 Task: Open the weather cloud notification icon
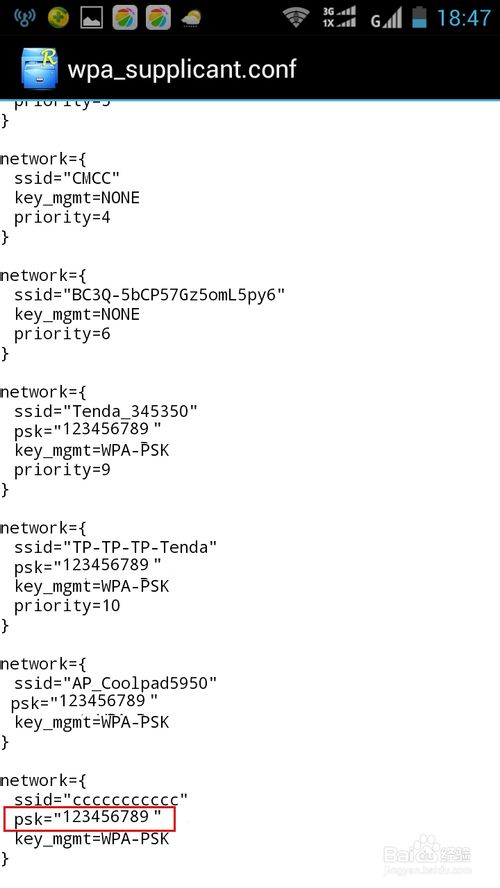click(191, 19)
